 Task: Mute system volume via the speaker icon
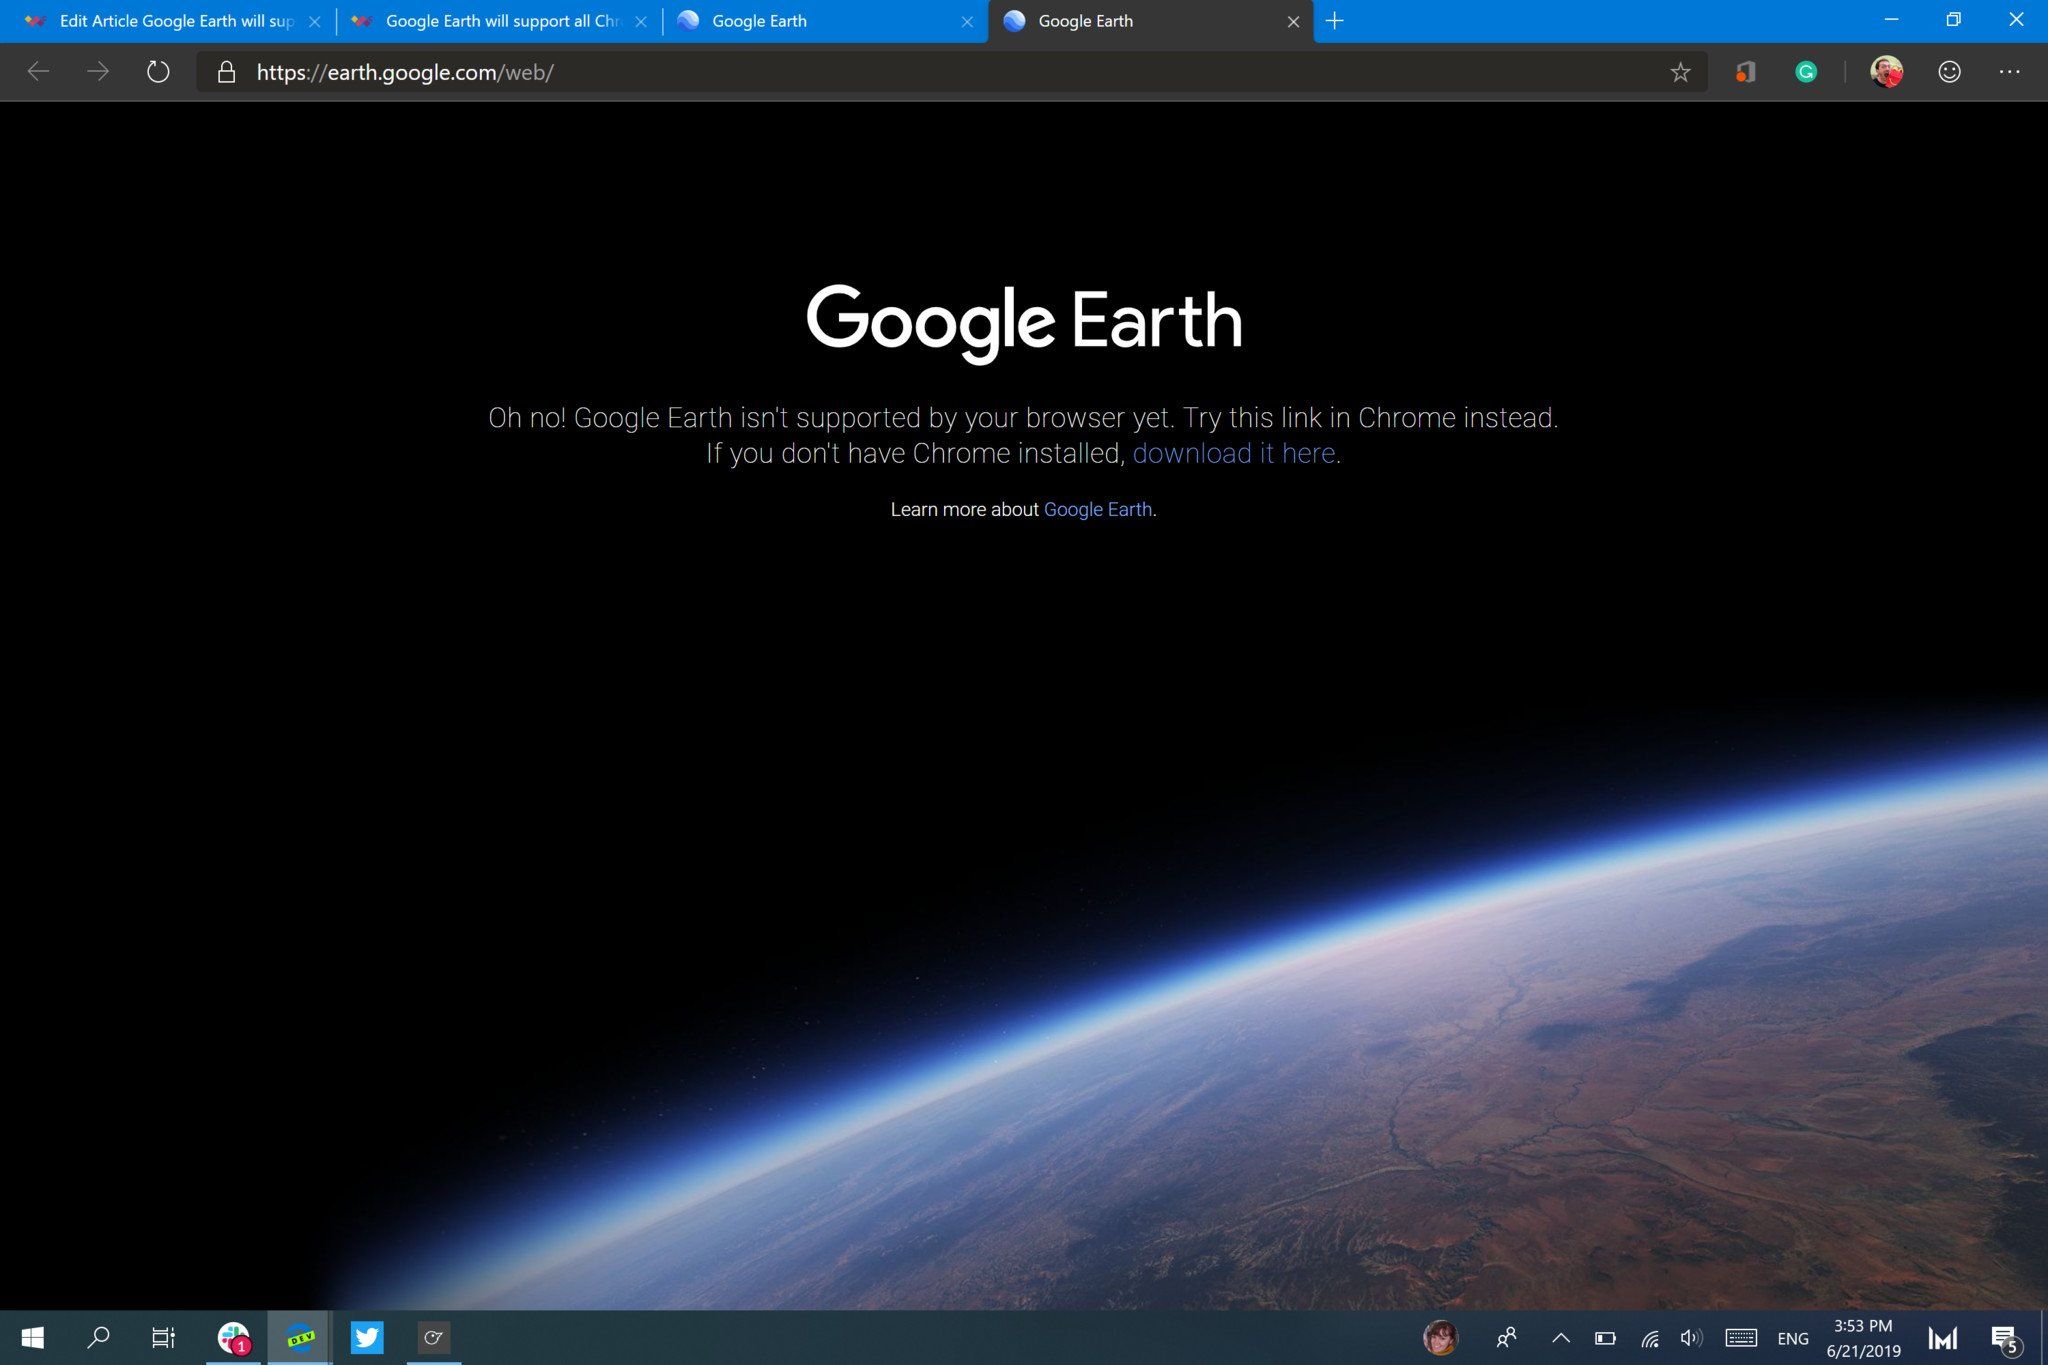(x=1692, y=1337)
